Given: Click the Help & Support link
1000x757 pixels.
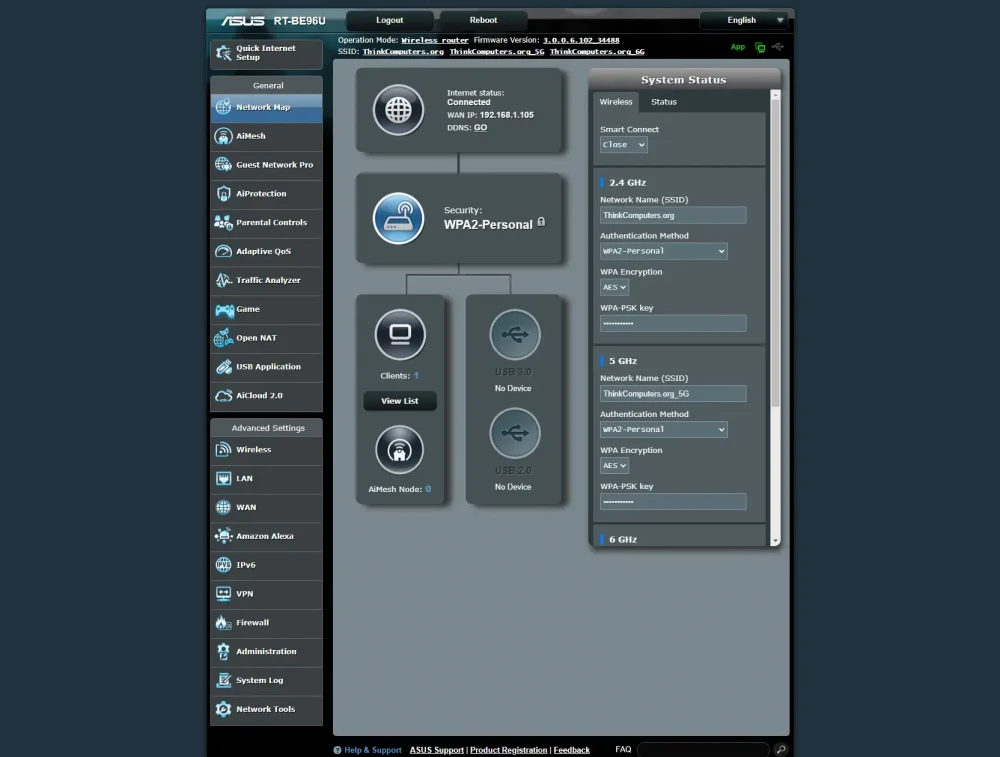Looking at the screenshot, I should tap(373, 750).
